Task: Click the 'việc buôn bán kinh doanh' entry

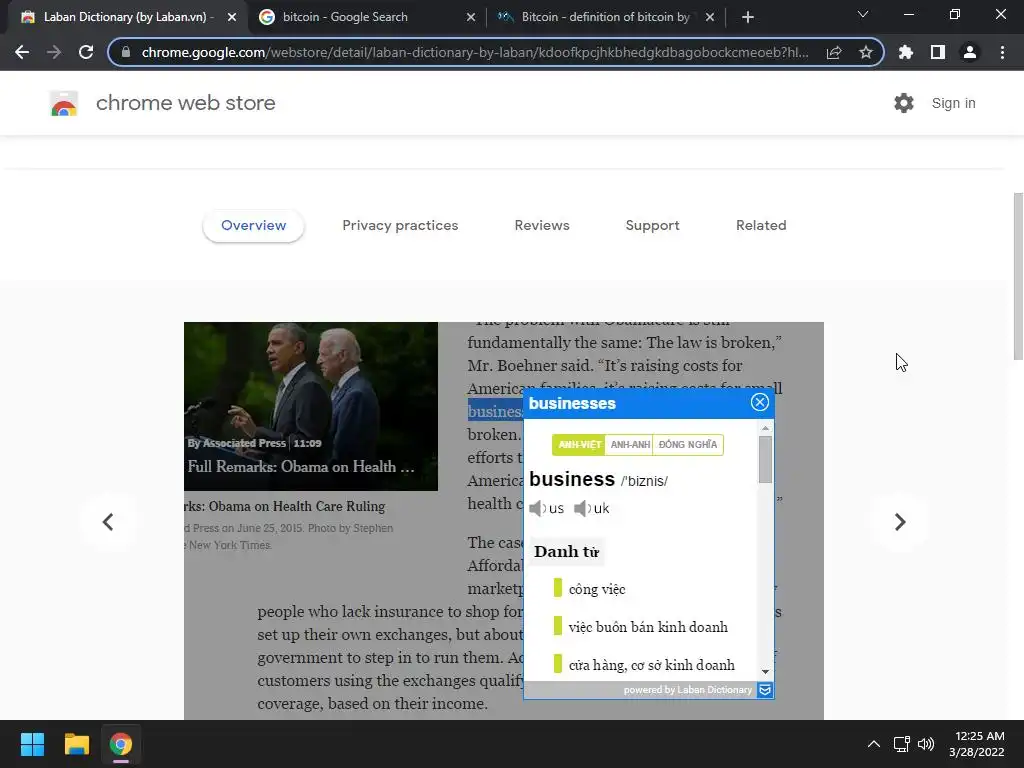Action: coord(648,627)
